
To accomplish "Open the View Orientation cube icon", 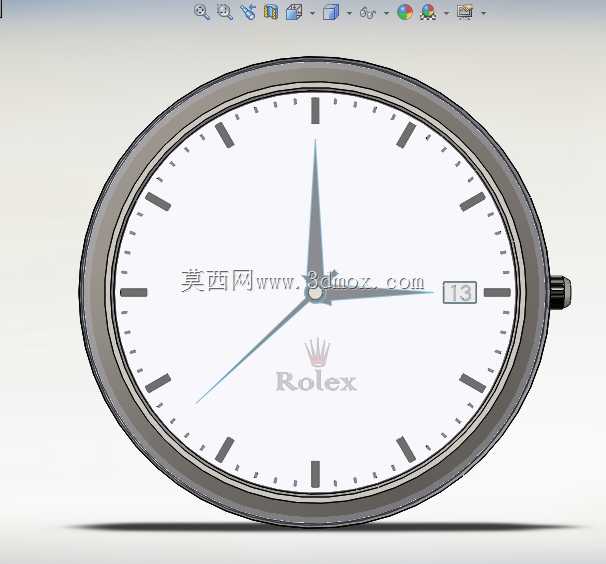I will [x=294, y=12].
